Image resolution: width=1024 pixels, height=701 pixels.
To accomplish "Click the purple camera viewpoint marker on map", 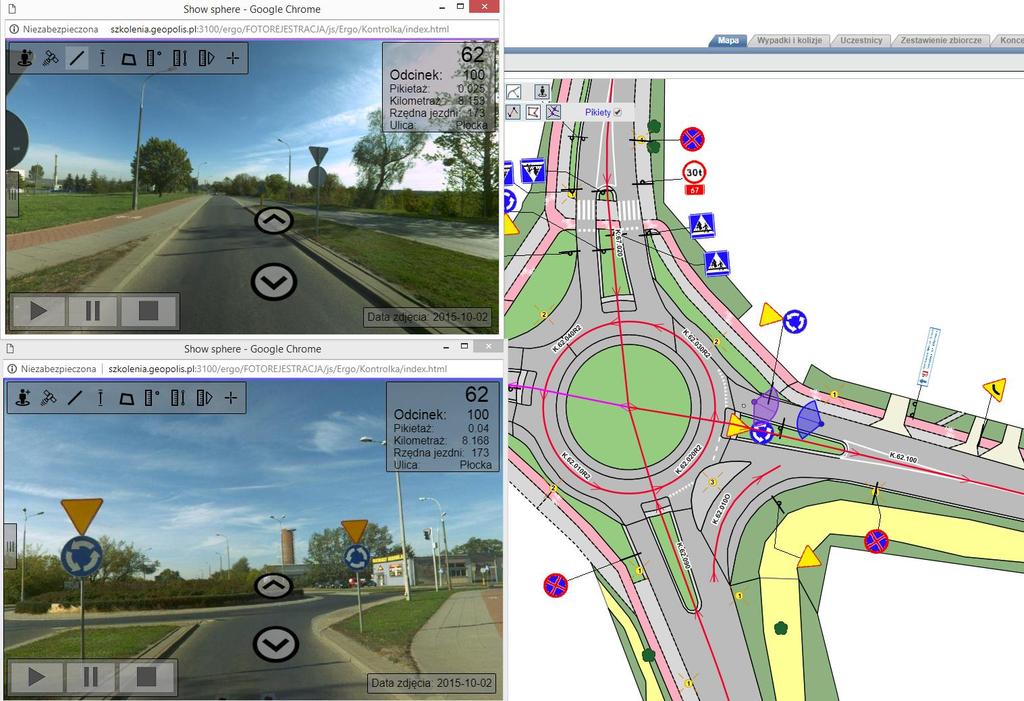I will 765,404.
